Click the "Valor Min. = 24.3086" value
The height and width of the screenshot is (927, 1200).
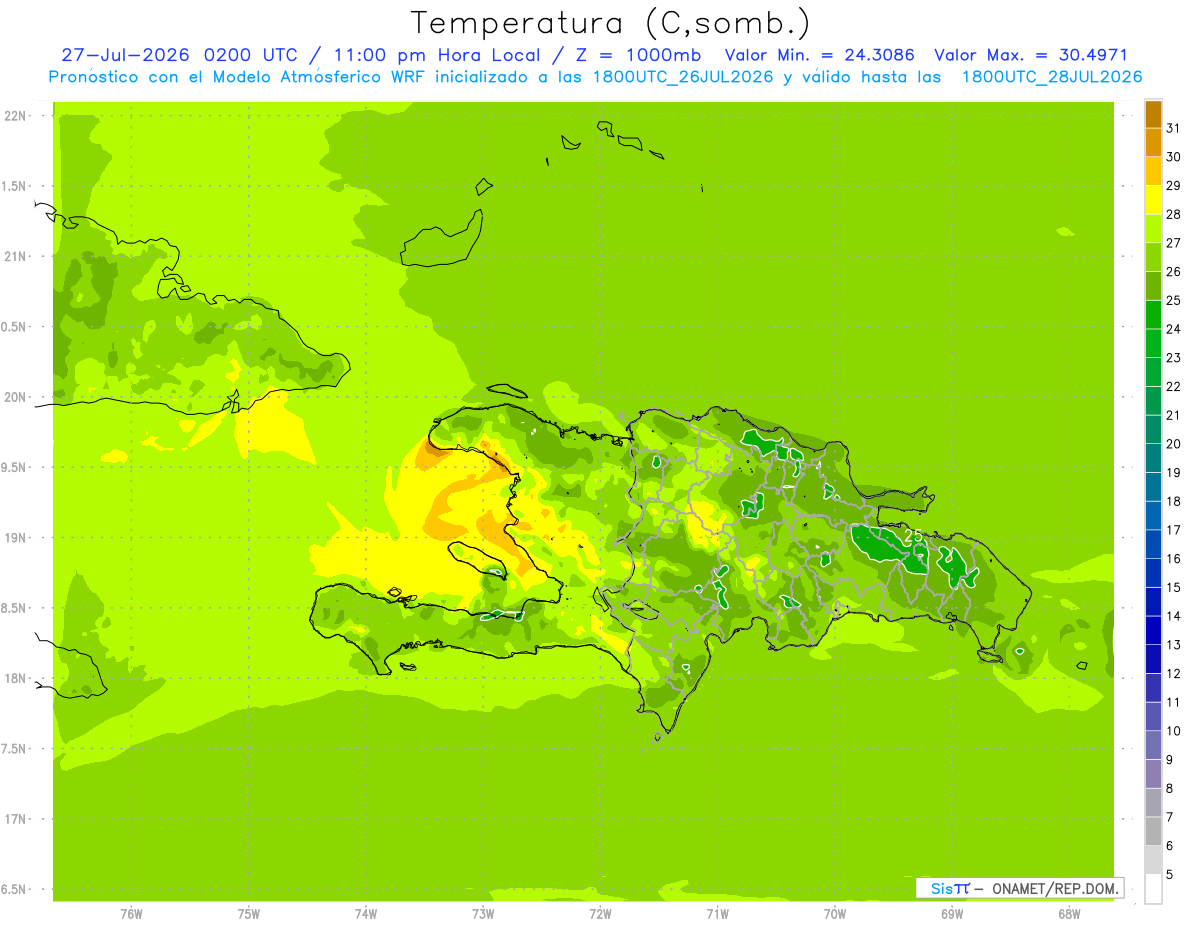pos(819,55)
